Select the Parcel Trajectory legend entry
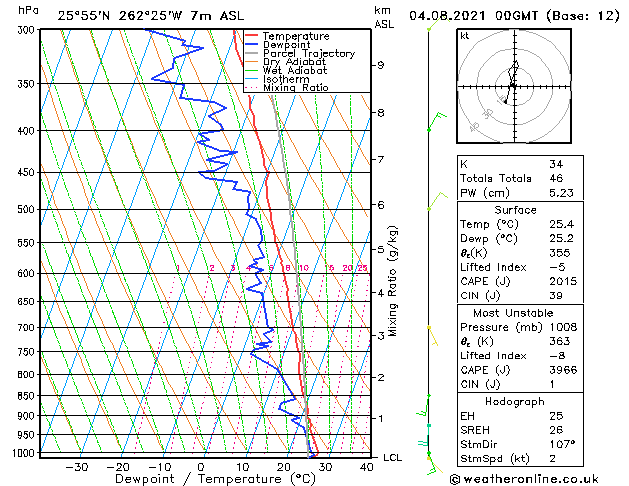 (308, 54)
